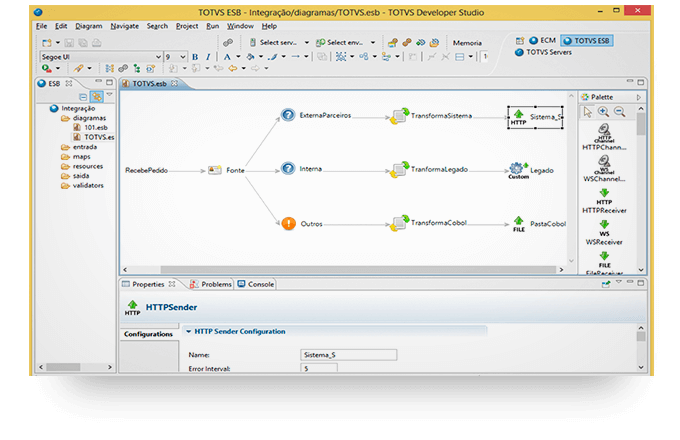Collapse the HTTP Sender Configuration section
Viewport: 680px width, 440px height.
click(189, 331)
